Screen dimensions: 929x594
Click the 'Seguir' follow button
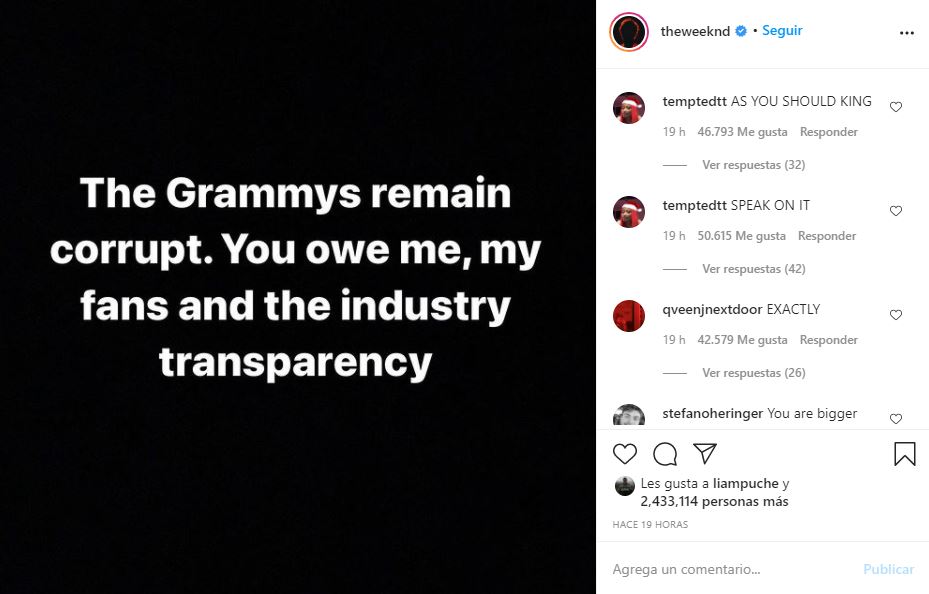[x=782, y=31]
